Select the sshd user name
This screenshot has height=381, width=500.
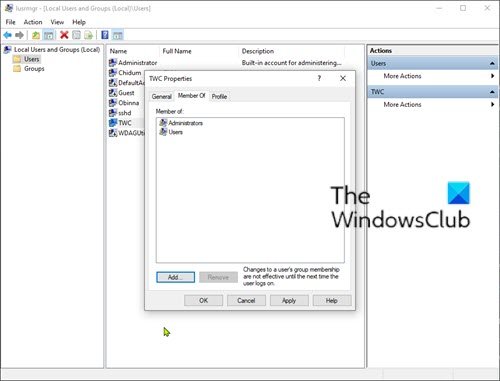[125, 113]
